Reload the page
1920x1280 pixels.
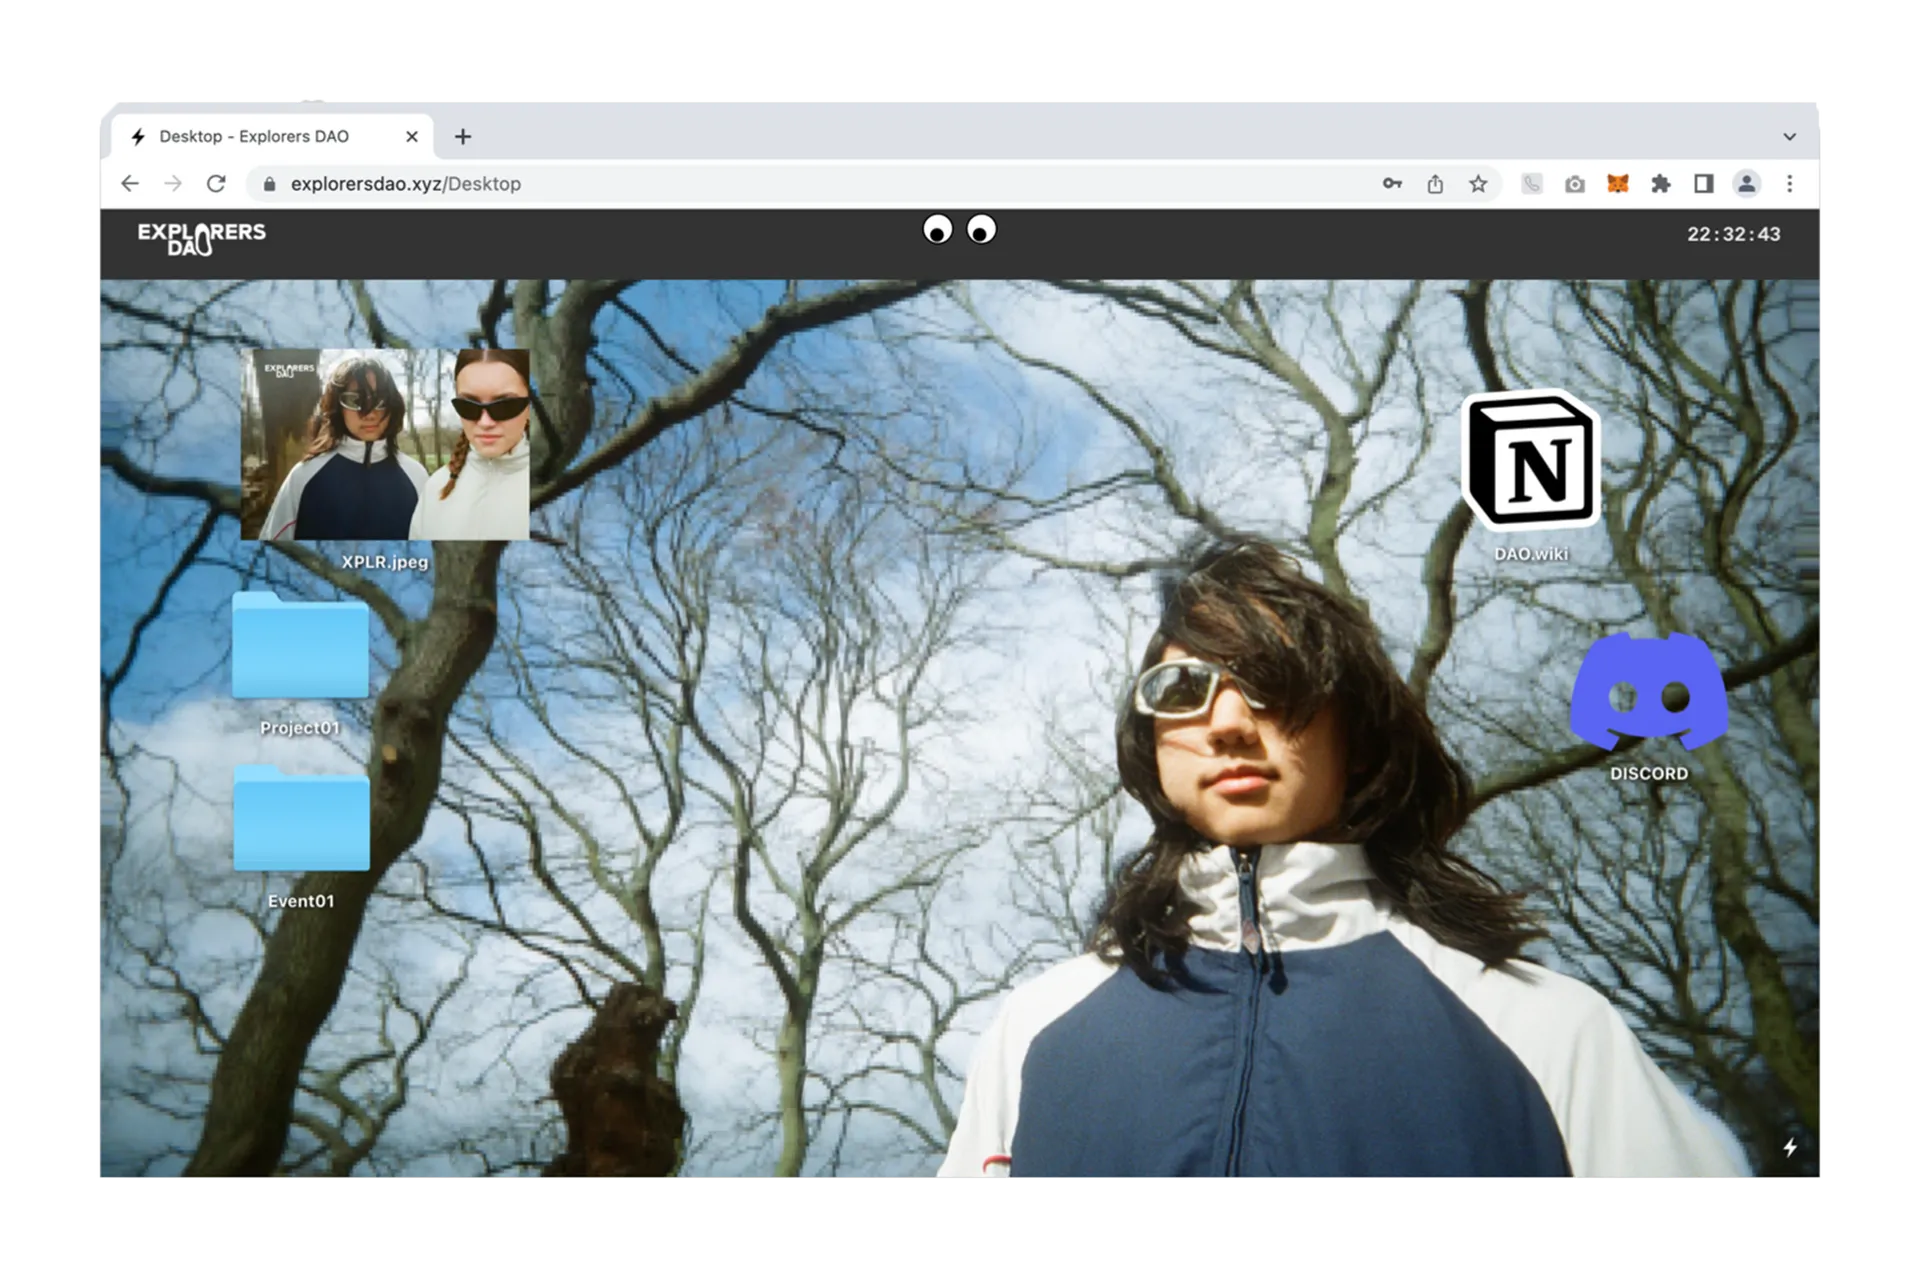(216, 184)
